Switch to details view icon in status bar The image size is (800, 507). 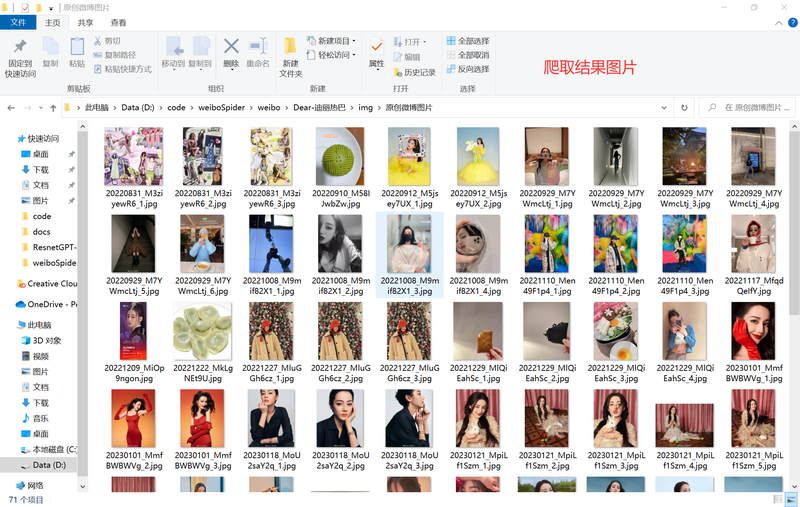(x=778, y=499)
